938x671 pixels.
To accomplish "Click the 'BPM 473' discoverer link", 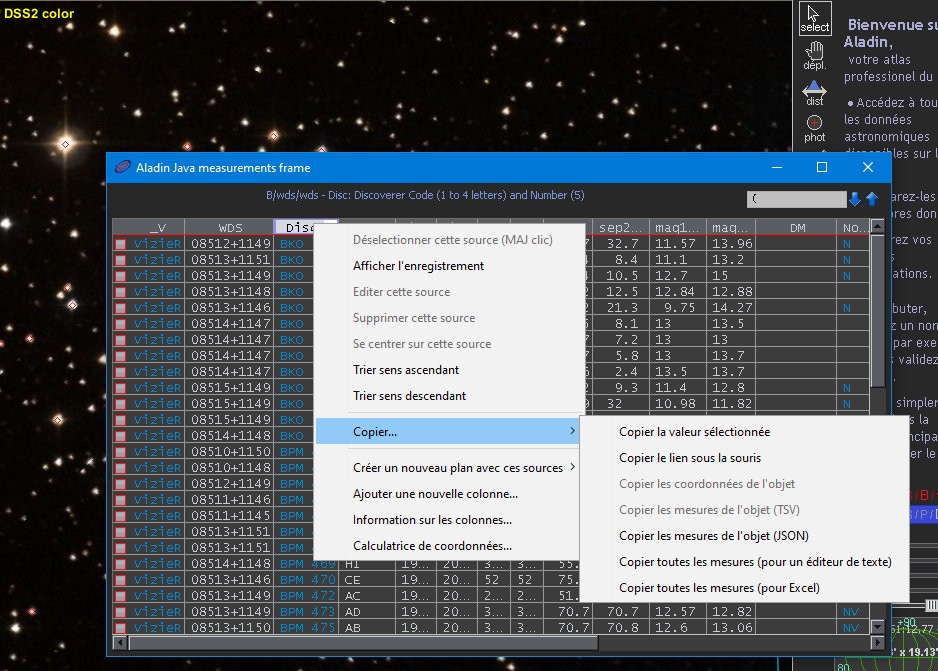I will [307, 612].
